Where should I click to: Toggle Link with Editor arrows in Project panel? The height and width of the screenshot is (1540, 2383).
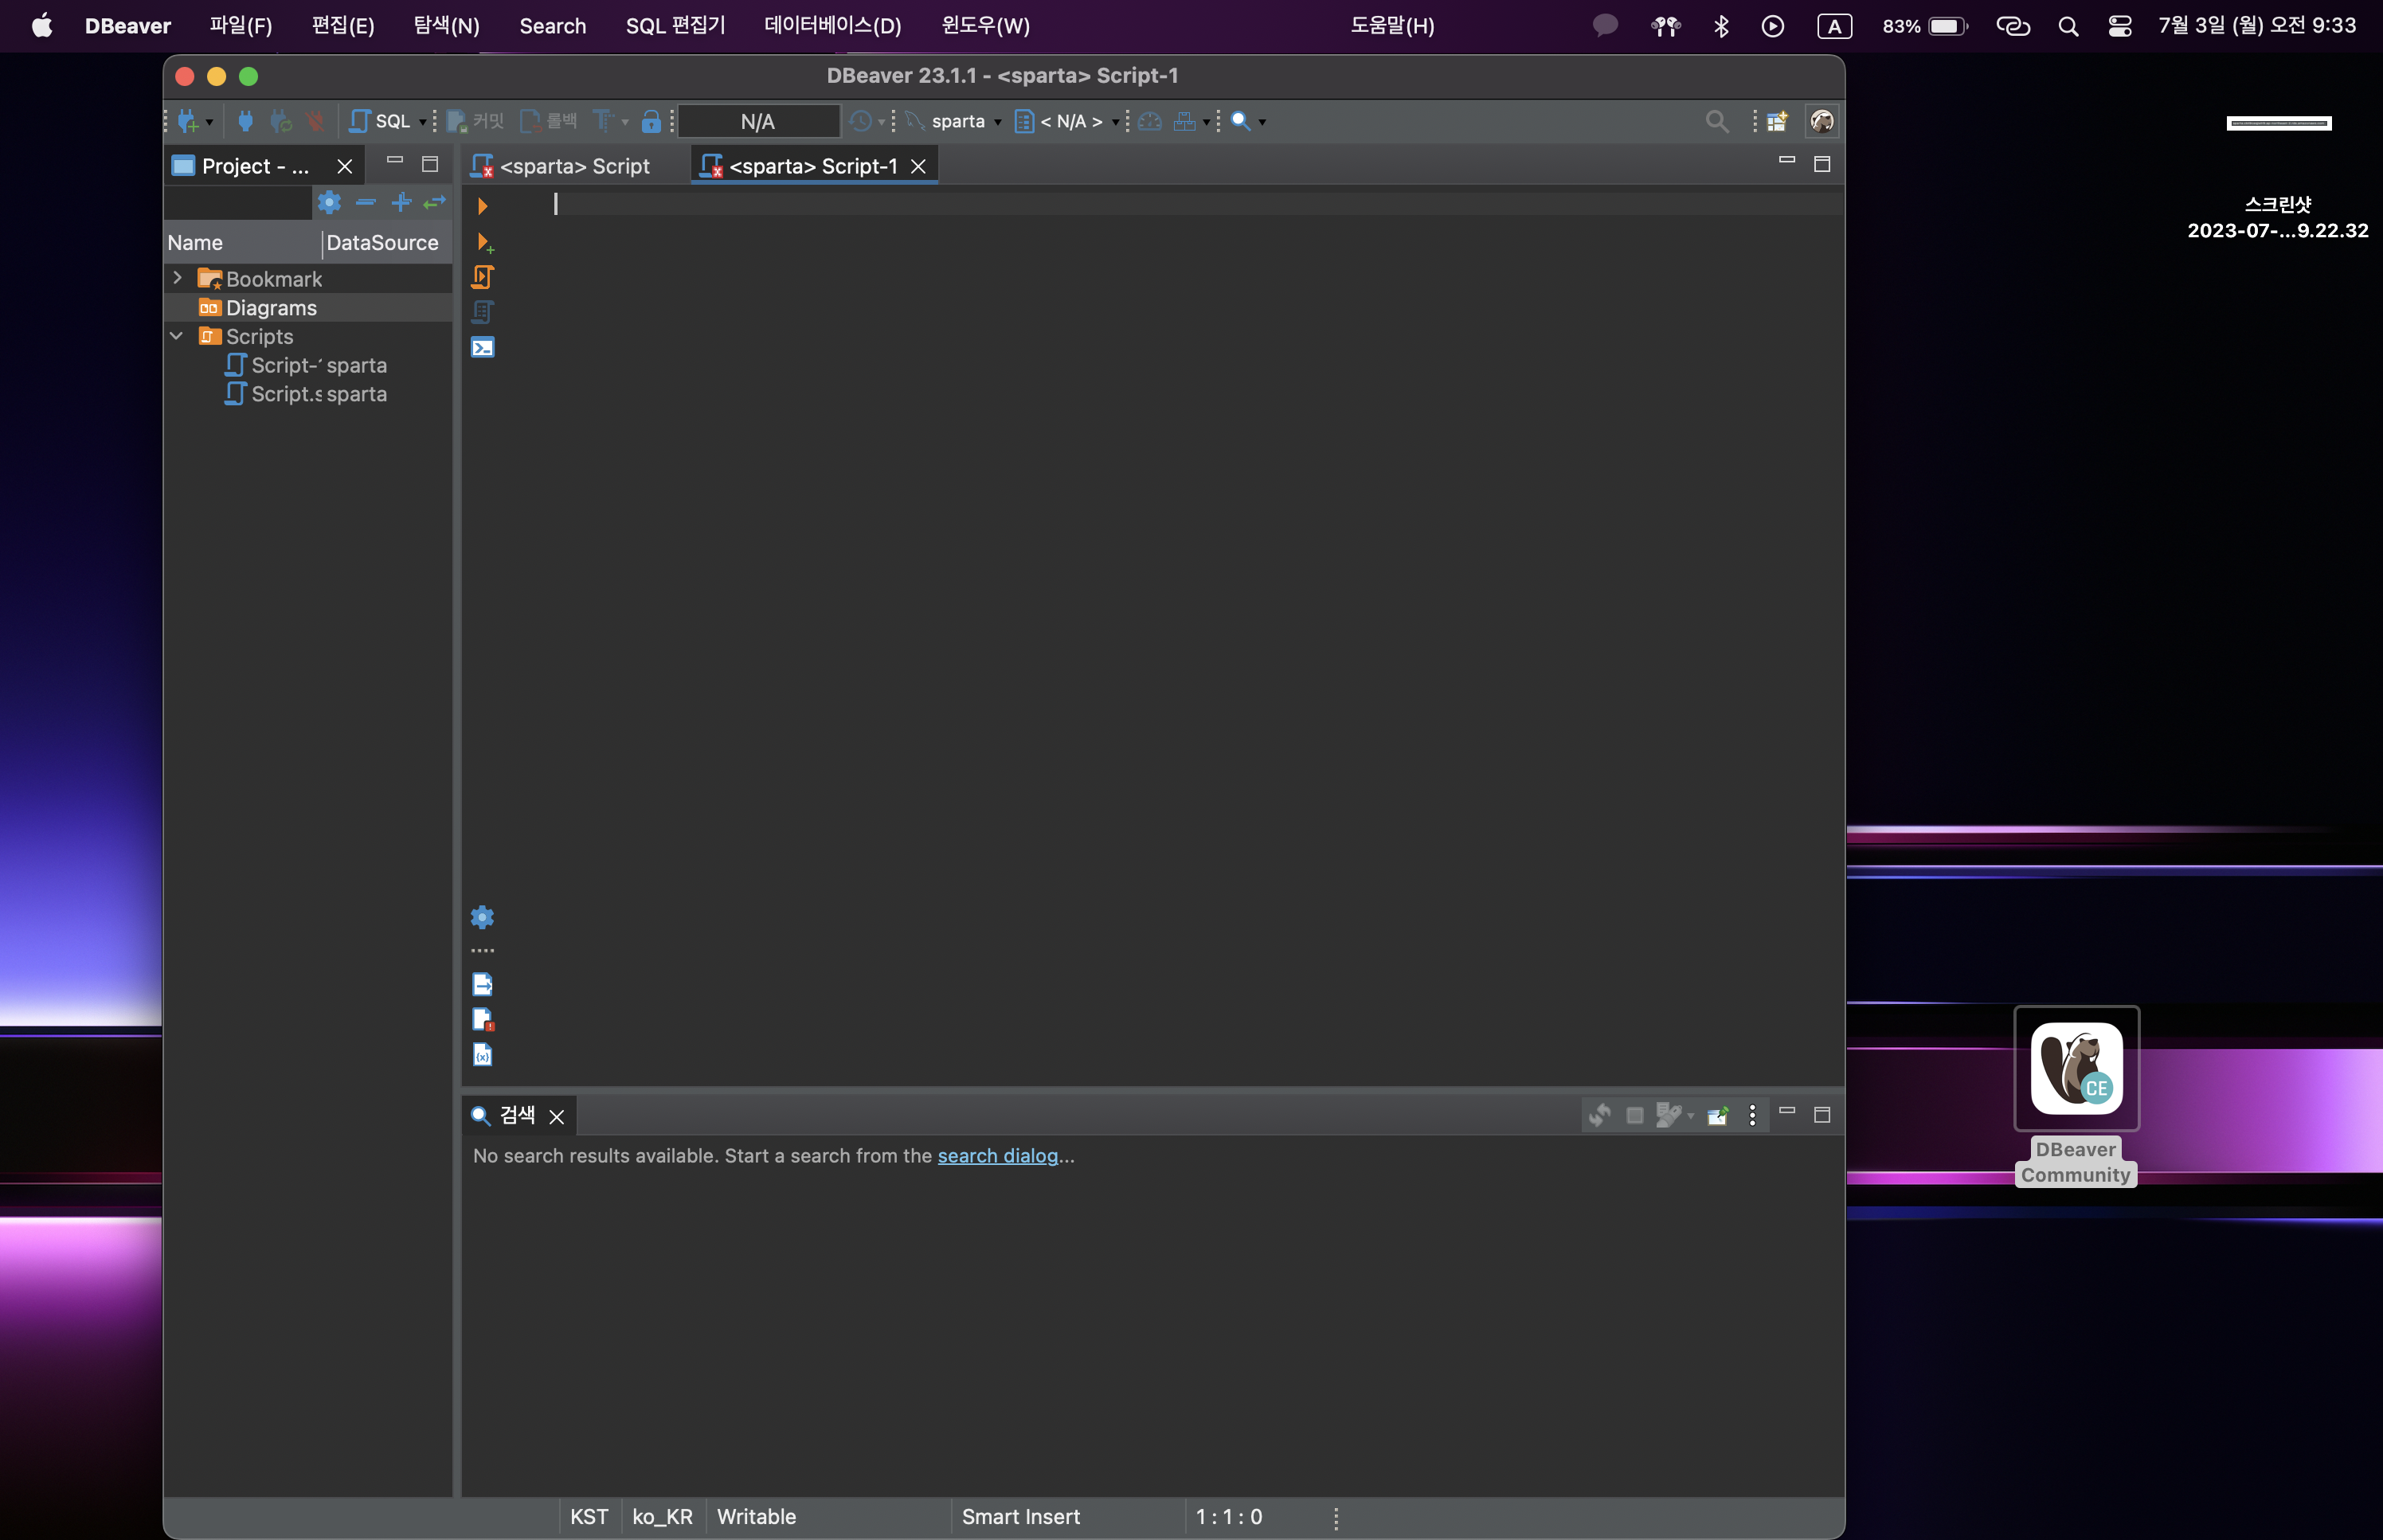[435, 202]
